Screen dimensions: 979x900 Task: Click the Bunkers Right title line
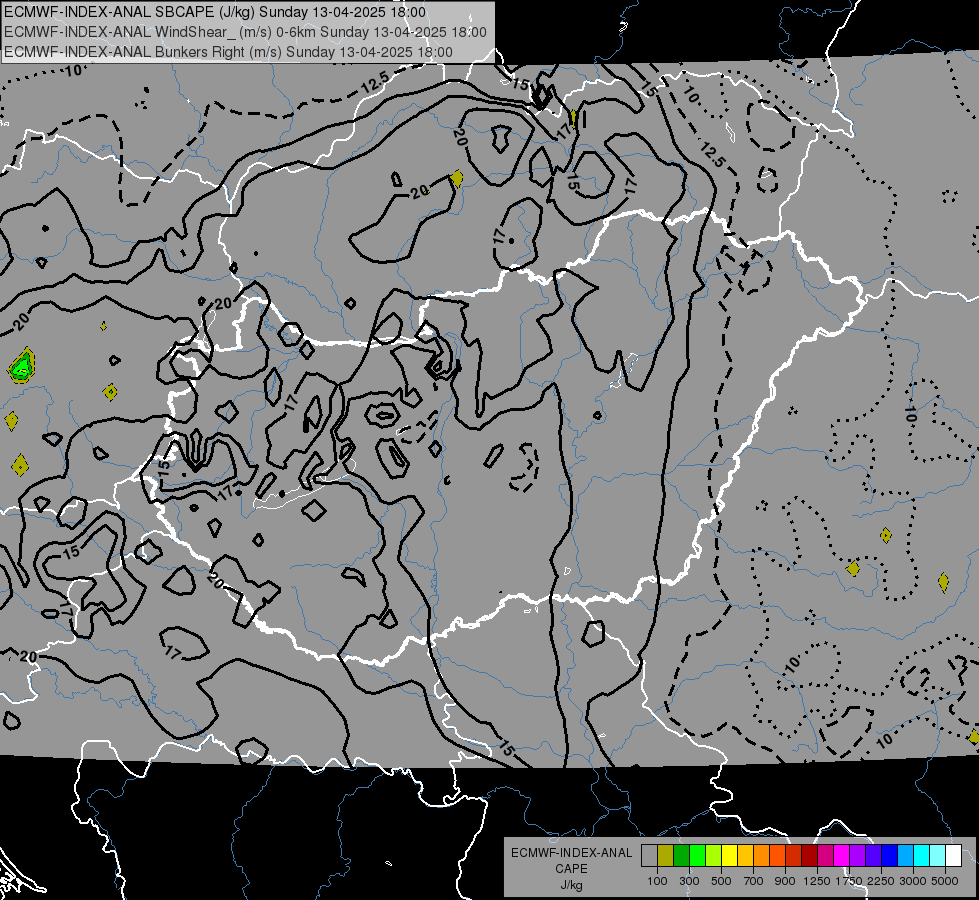pyautogui.click(x=229, y=52)
